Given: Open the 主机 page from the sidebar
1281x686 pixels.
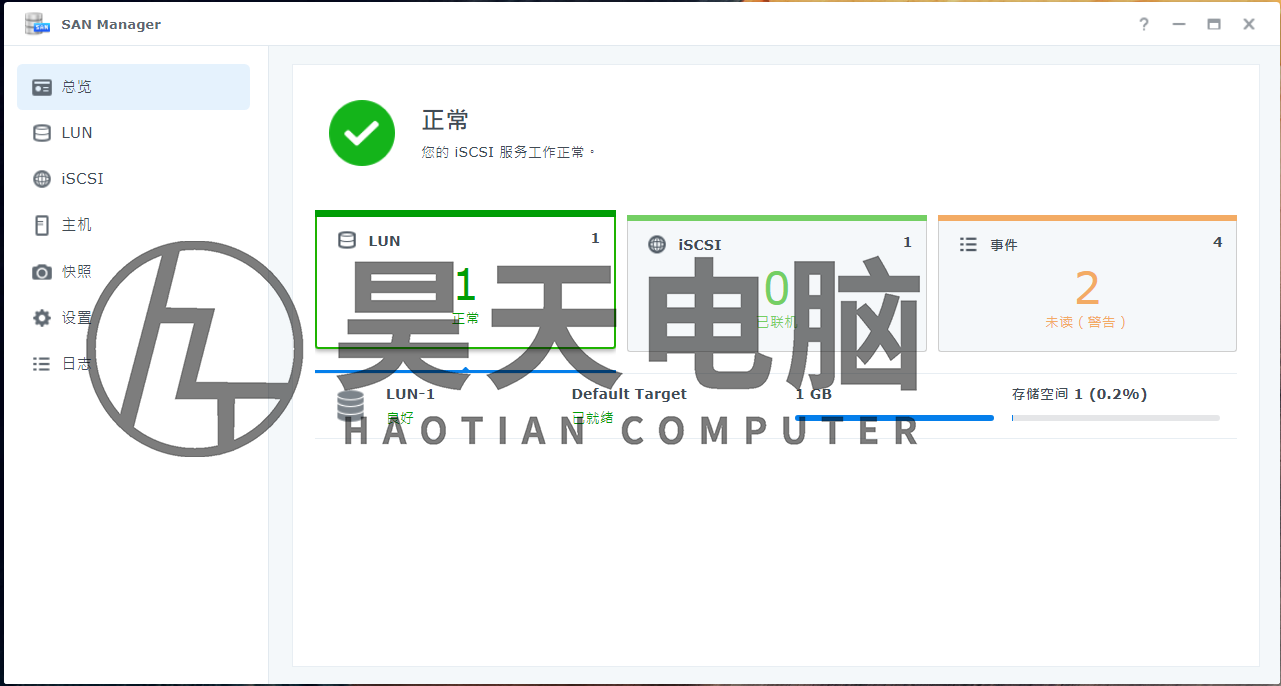Looking at the screenshot, I should point(78,224).
